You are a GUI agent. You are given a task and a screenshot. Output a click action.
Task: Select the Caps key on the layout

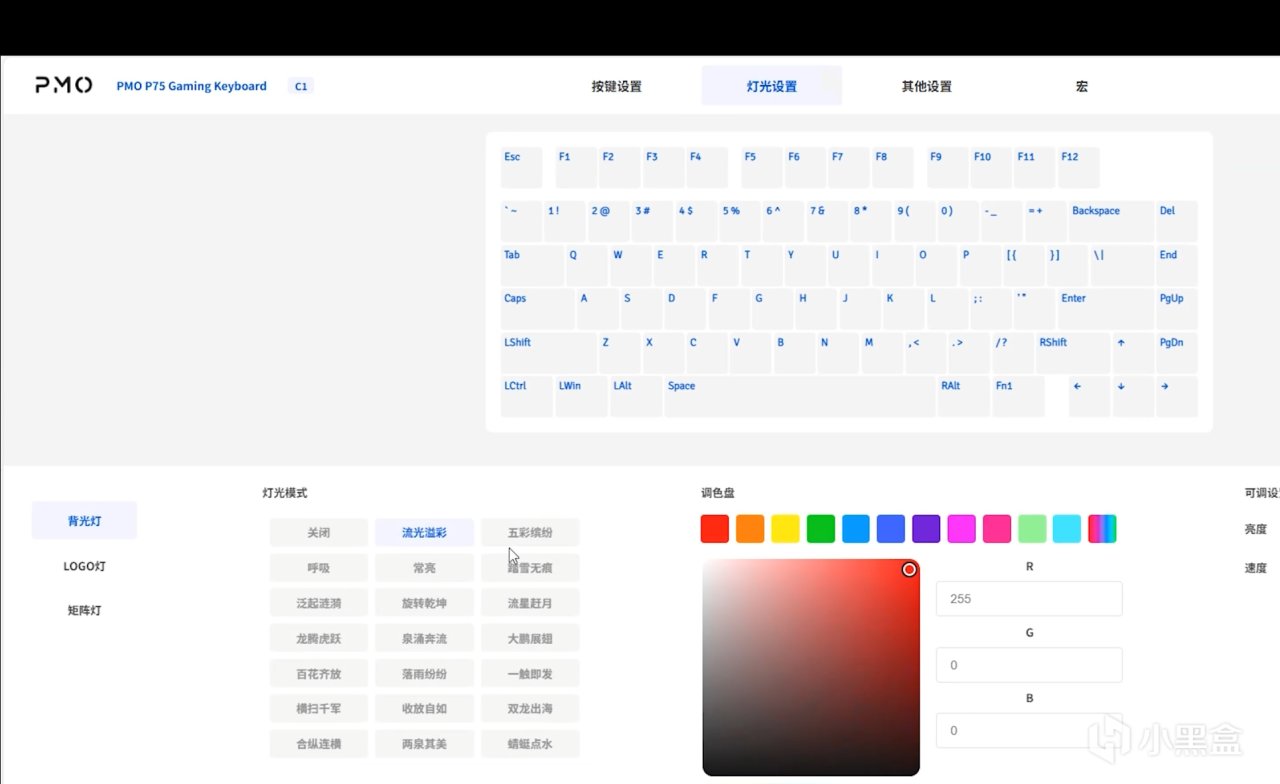[538, 309]
